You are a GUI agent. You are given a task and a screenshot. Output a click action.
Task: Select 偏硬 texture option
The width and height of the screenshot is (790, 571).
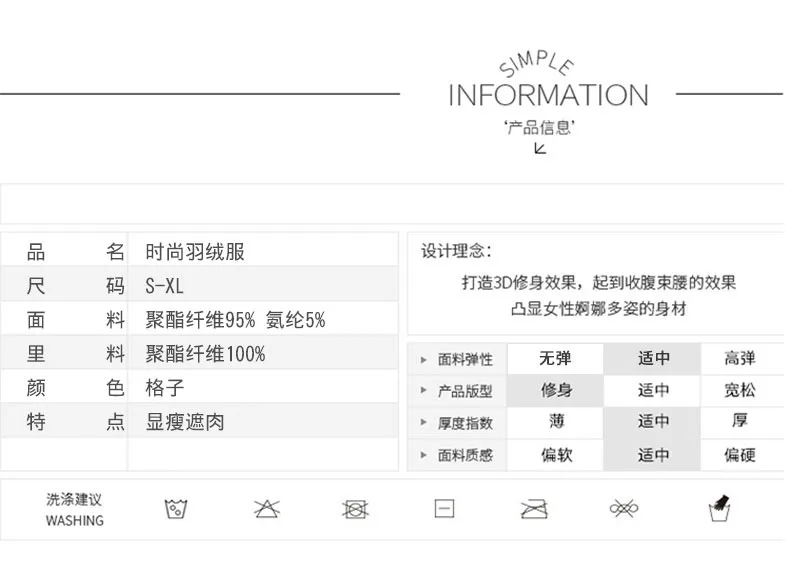pyautogui.click(x=740, y=455)
